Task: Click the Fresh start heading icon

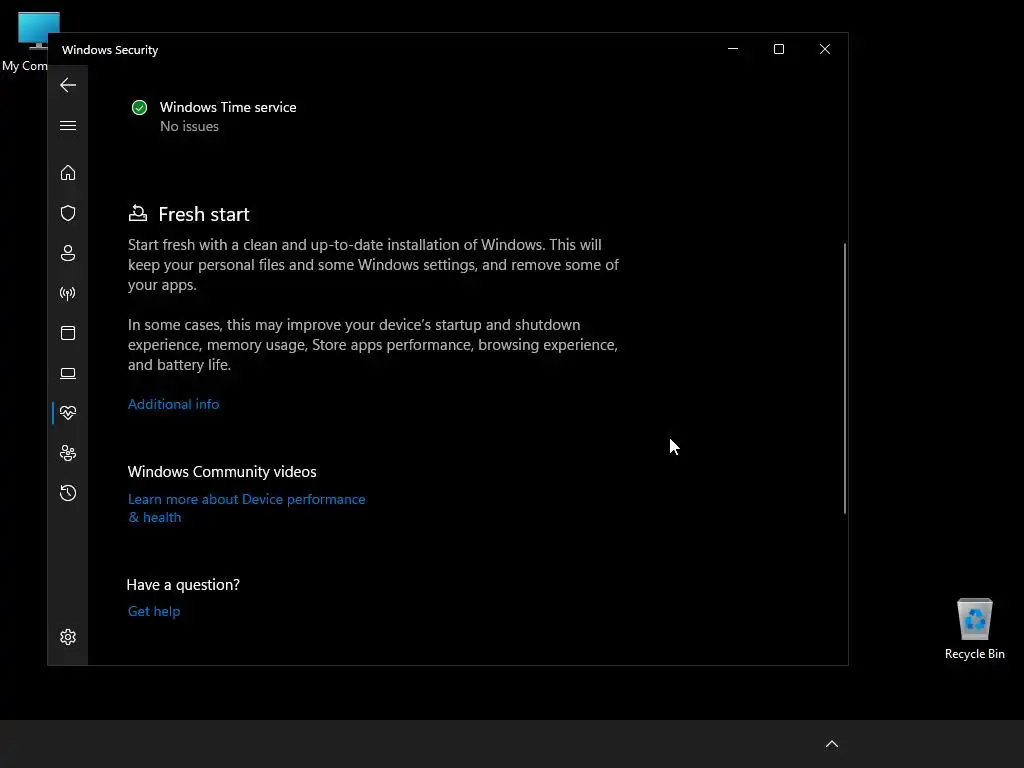Action: 138,214
